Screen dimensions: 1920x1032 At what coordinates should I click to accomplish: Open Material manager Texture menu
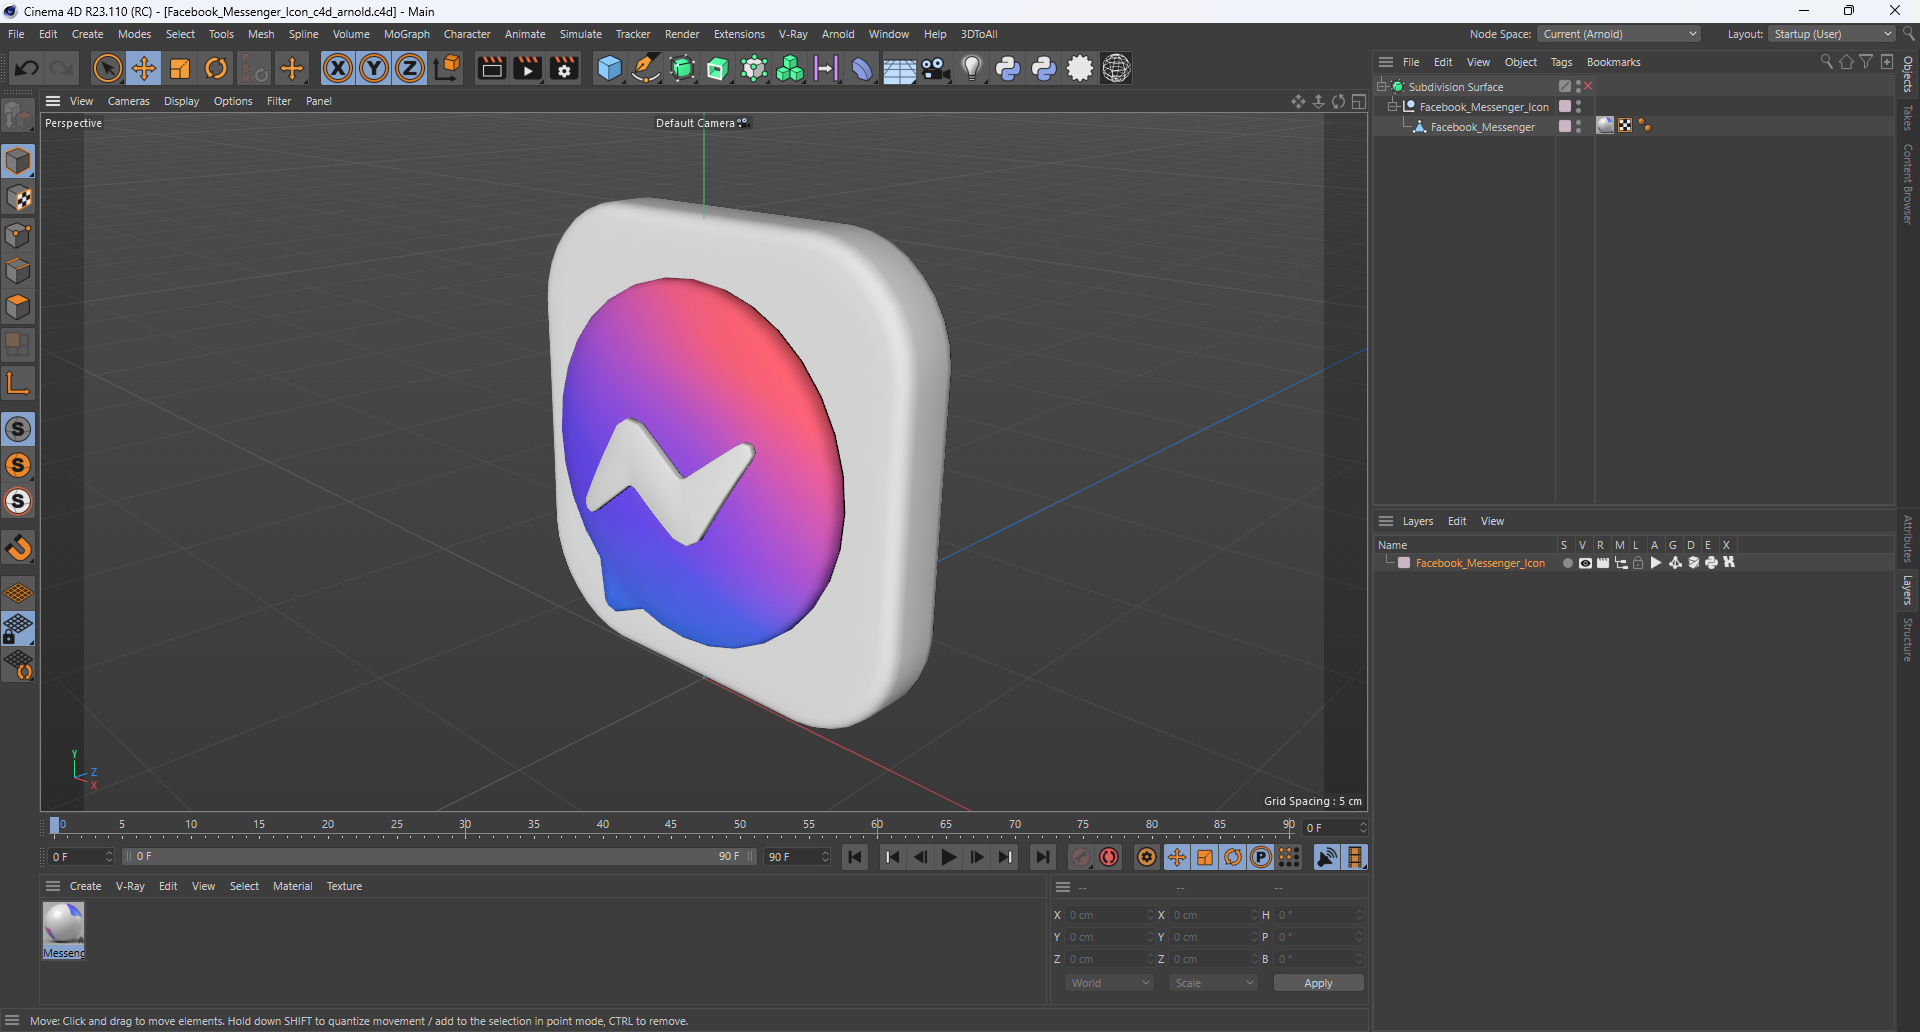pyautogui.click(x=344, y=886)
